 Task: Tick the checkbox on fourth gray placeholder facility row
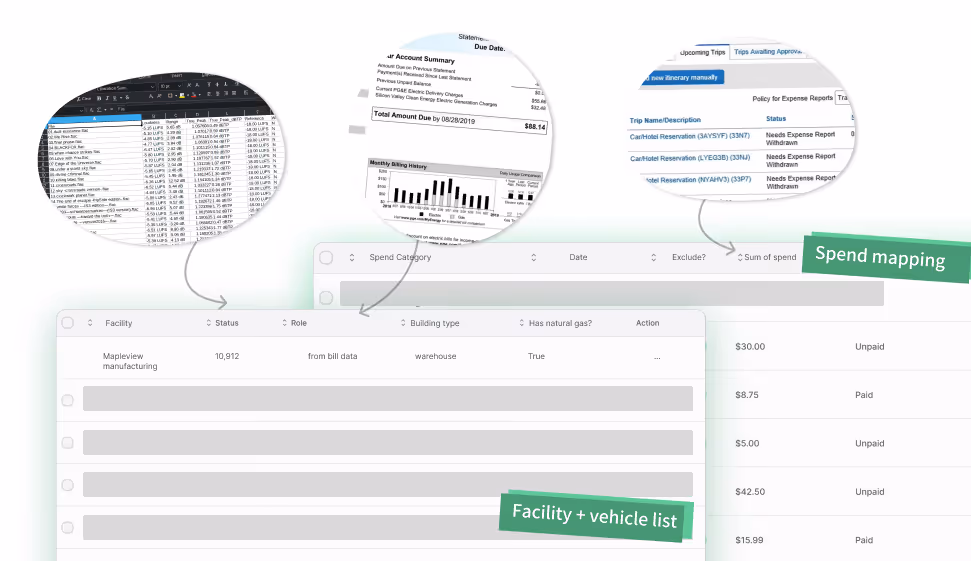point(67,528)
